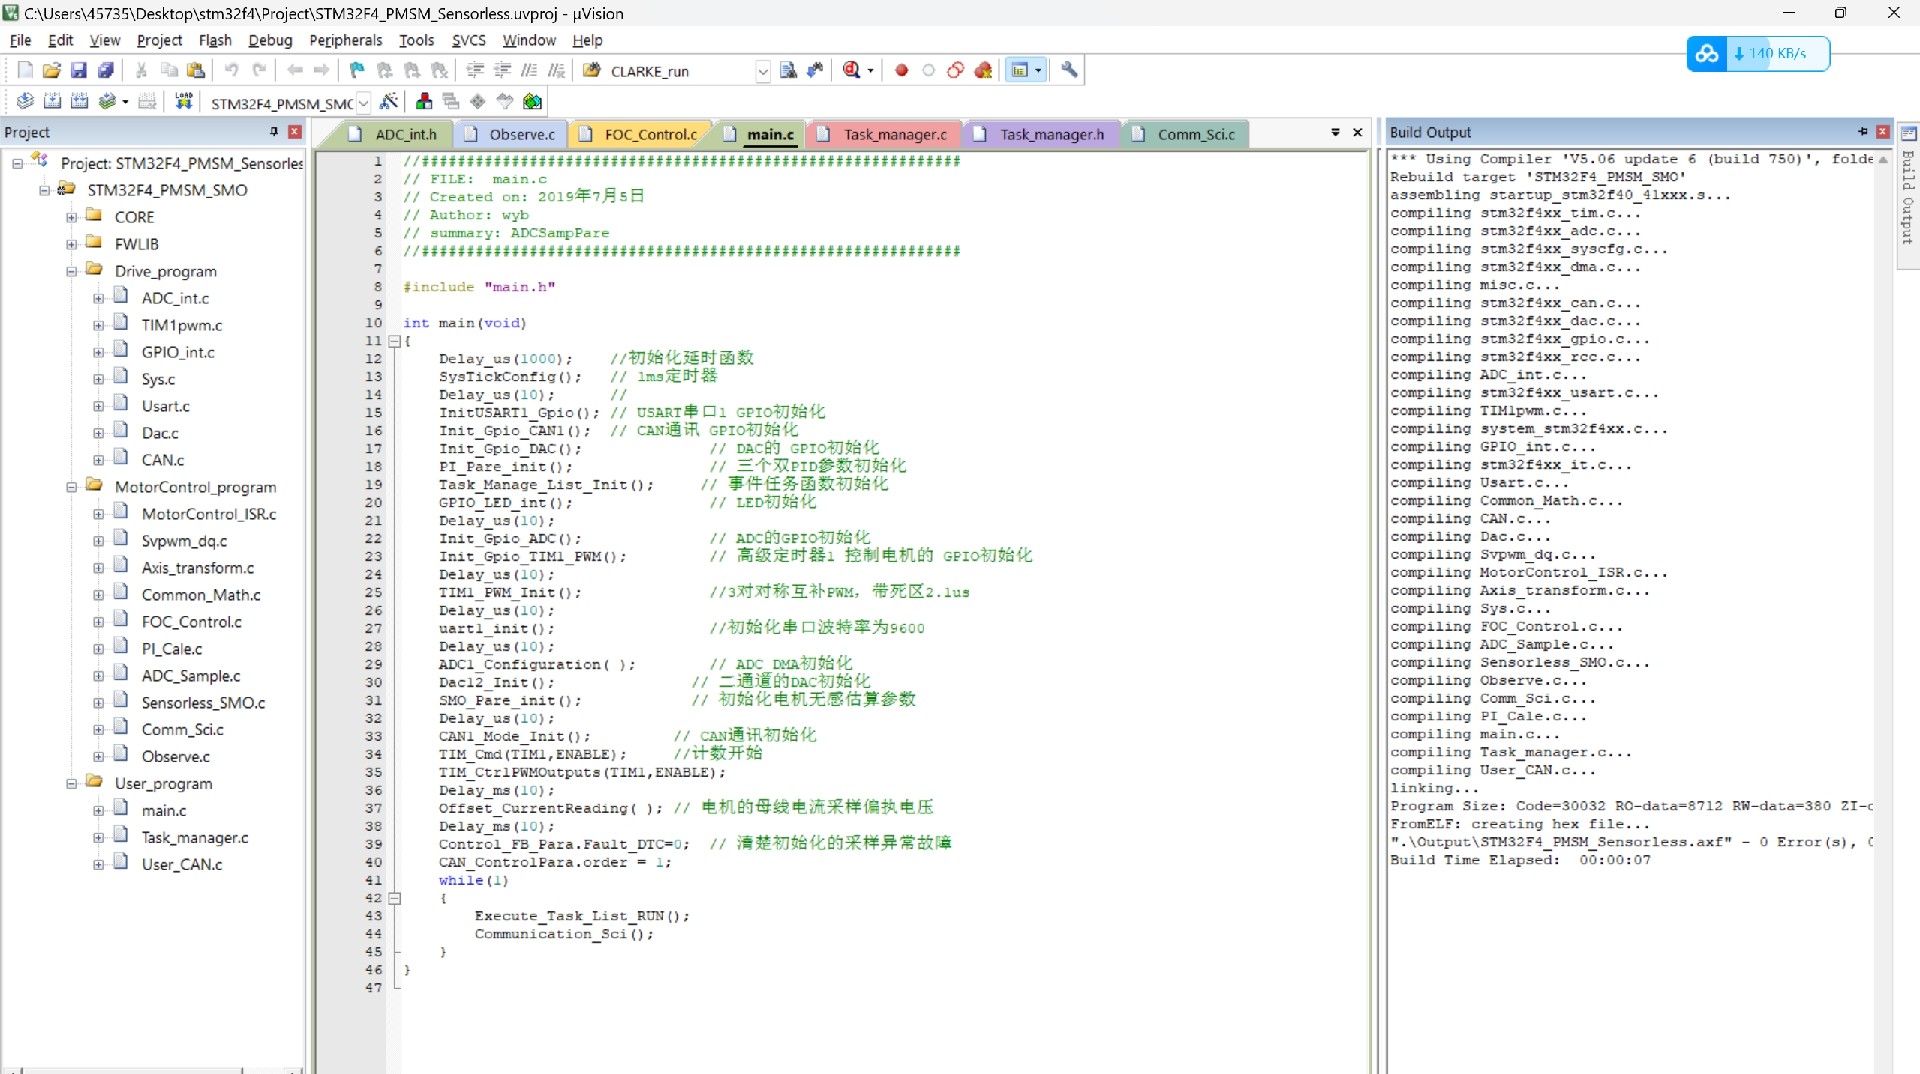This screenshot has height=1074, width=1920.
Task: Click the CLARKE_run find text field
Action: tap(680, 71)
